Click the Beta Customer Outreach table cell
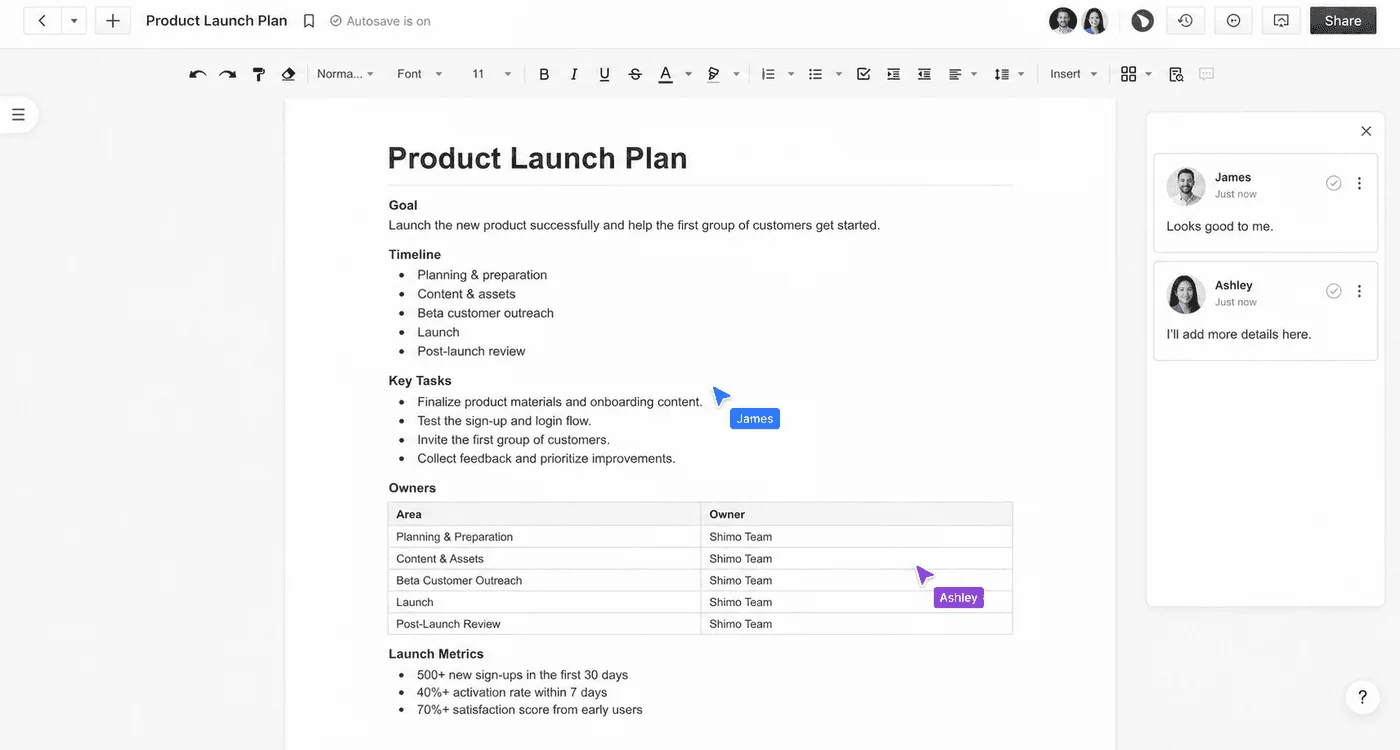The height and width of the screenshot is (750, 1400). coord(544,580)
